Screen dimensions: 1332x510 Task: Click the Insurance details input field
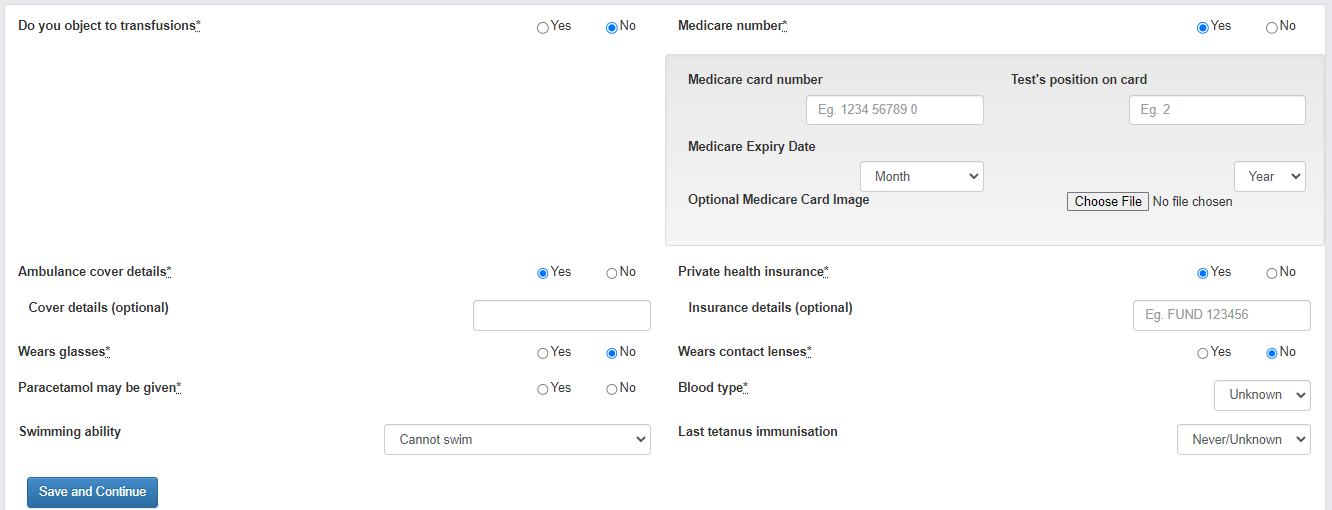click(x=1221, y=315)
